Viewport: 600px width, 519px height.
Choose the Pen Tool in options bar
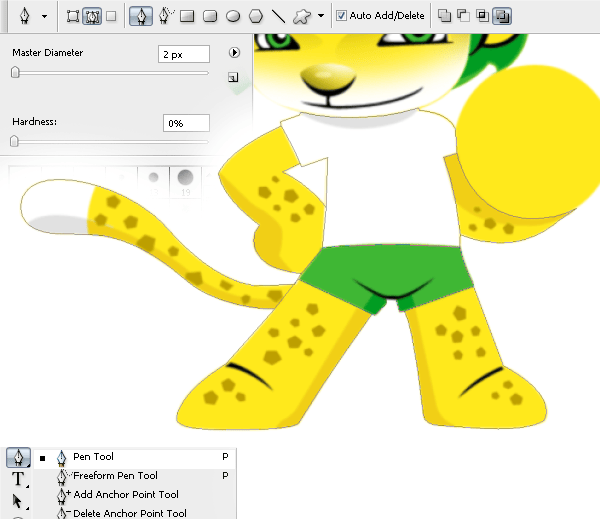[141, 16]
